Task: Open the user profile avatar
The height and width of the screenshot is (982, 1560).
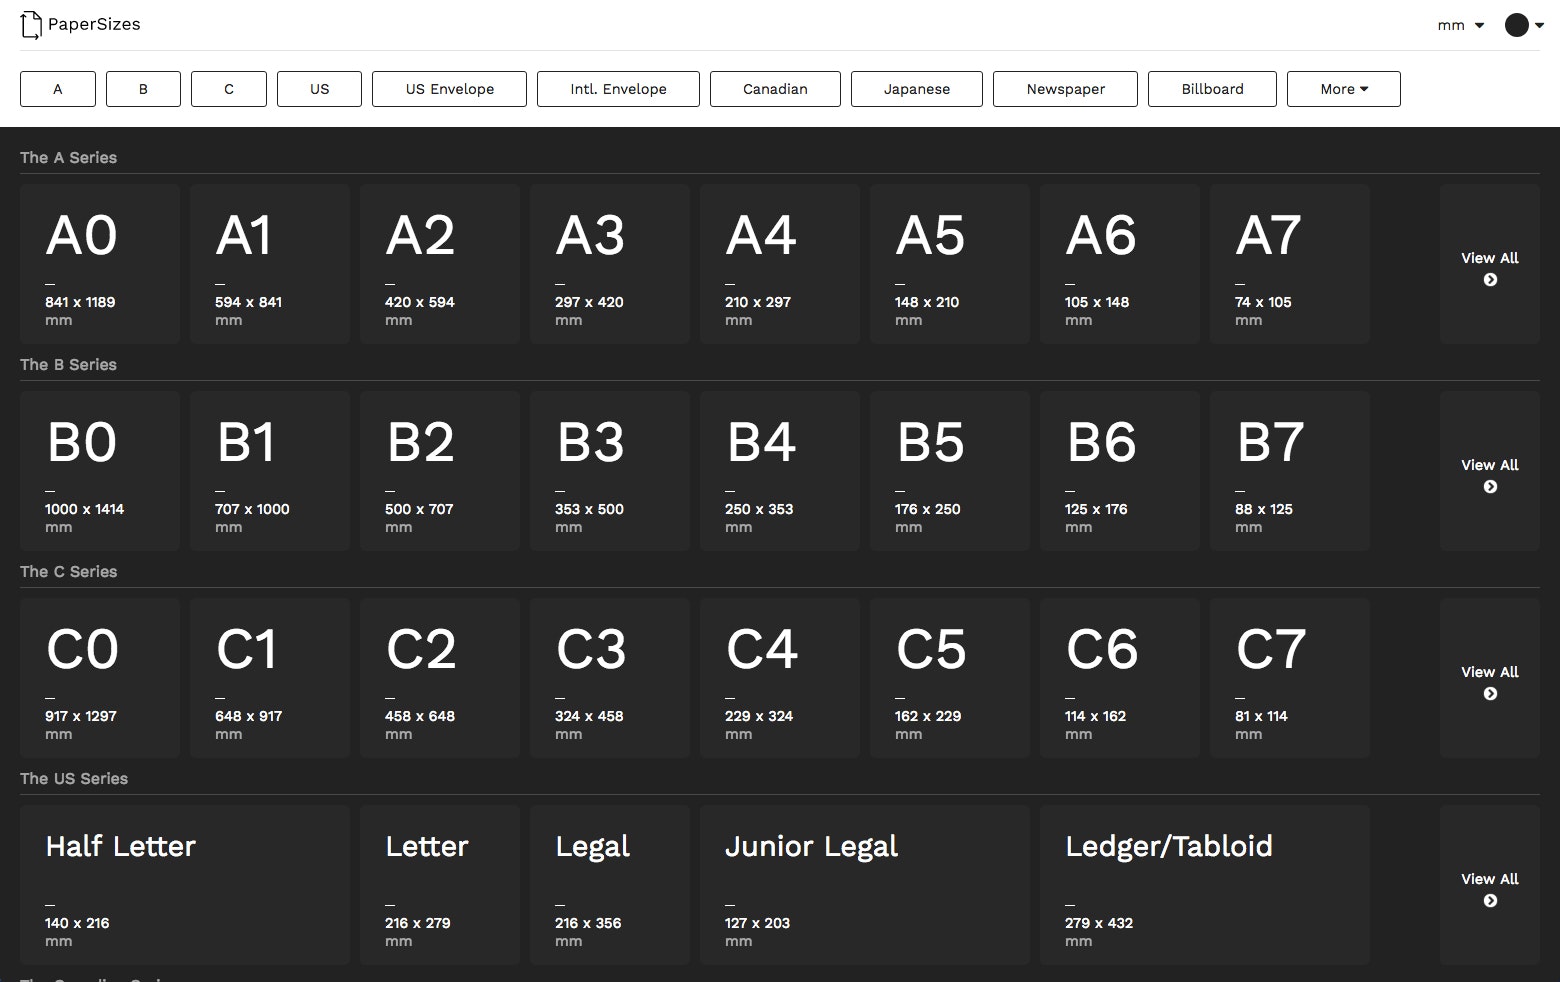Action: click(1515, 24)
